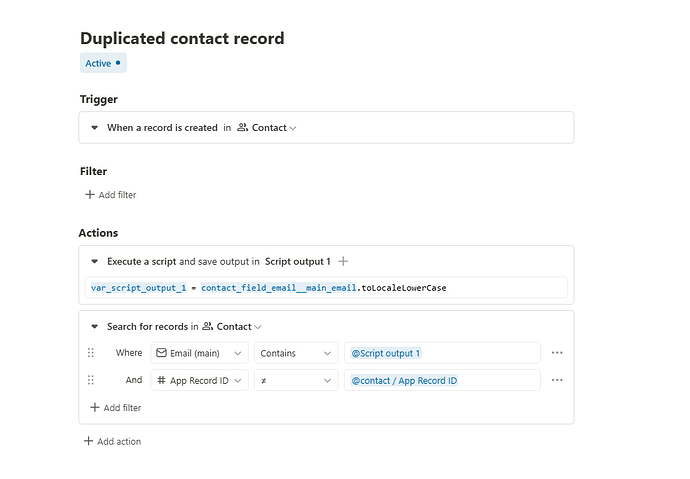Open the Contact dropdown in Trigger
Image resolution: width=690 pixels, height=479 pixels.
pos(267,128)
